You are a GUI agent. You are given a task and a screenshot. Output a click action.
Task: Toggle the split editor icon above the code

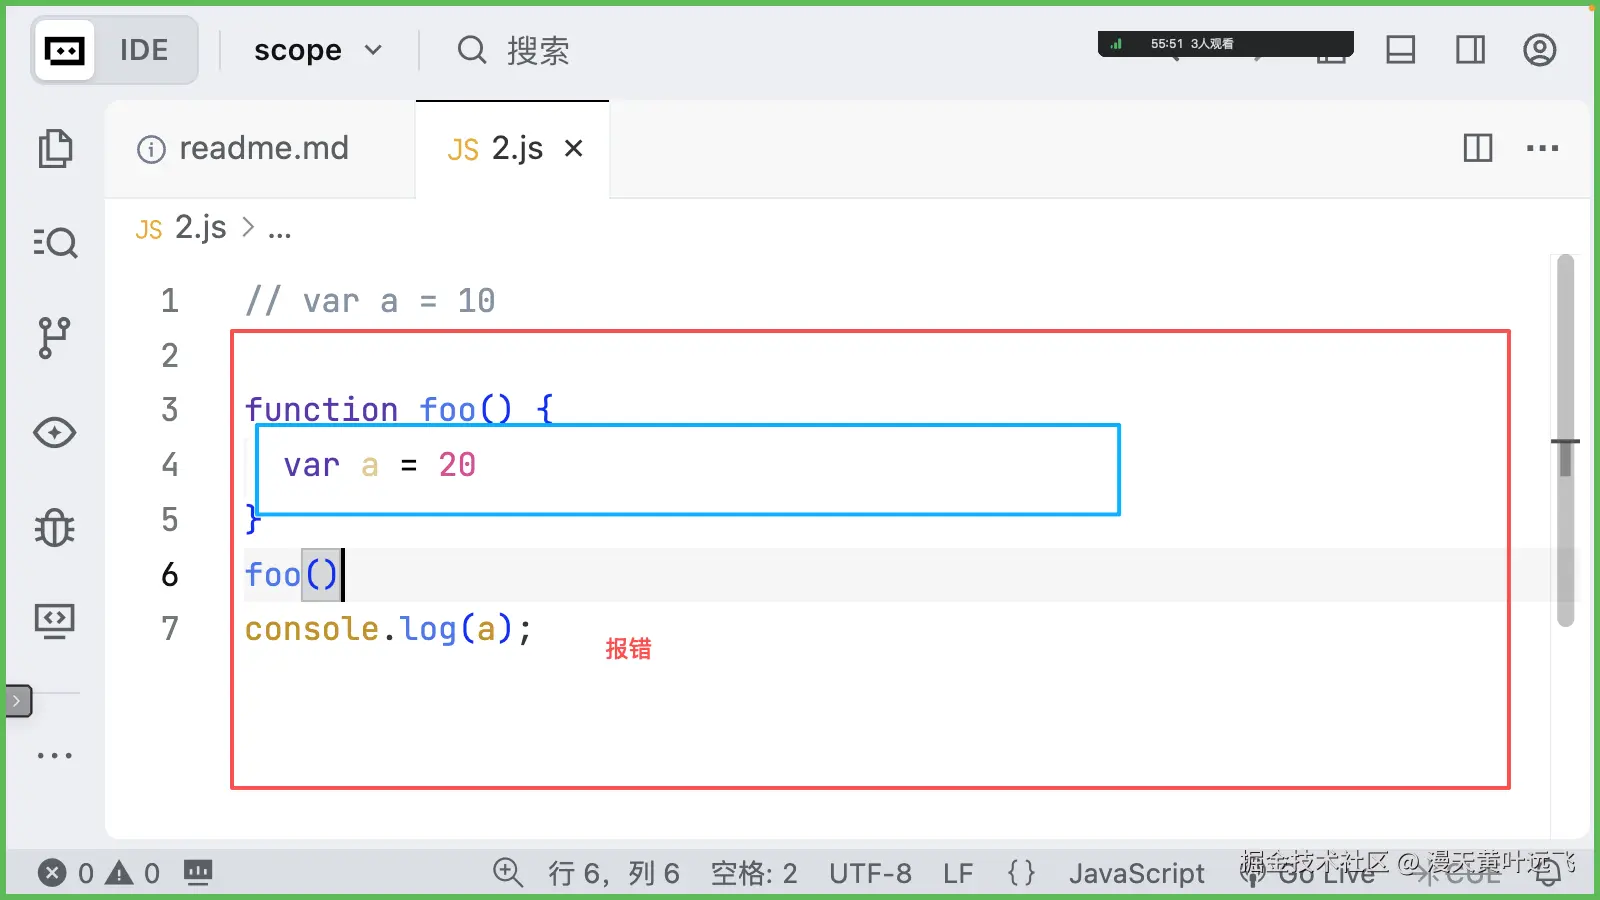[x=1477, y=148]
